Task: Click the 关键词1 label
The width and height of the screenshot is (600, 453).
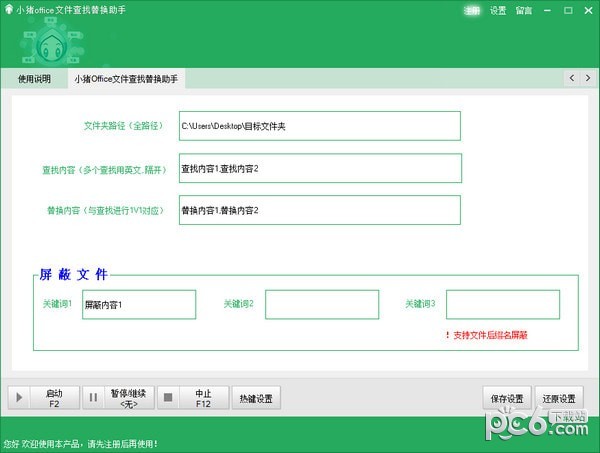Action: pyautogui.click(x=57, y=304)
